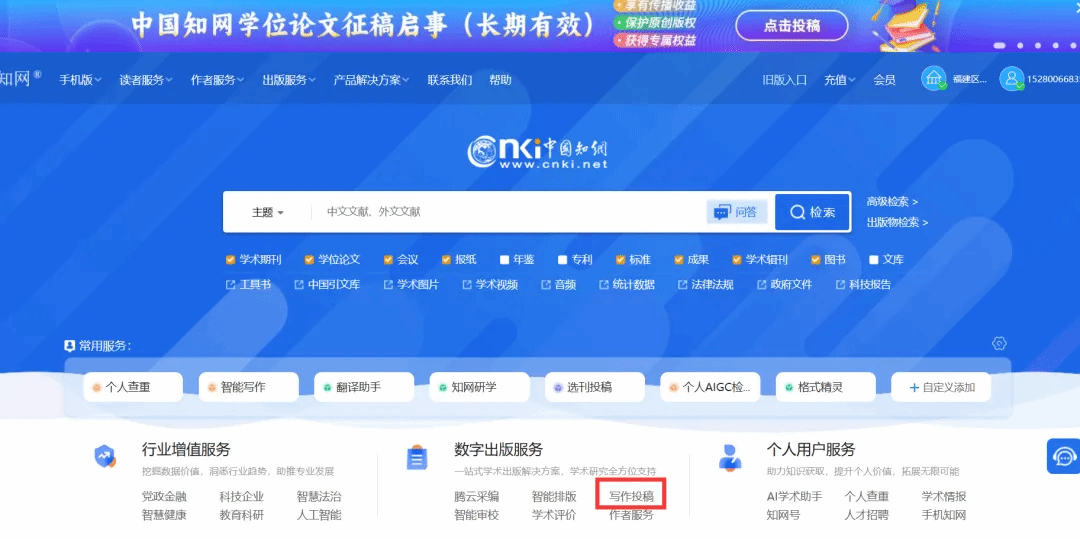Screen dimensions: 1080x539
Task: Click the 个人用户服务 person icon
Action: tap(729, 457)
